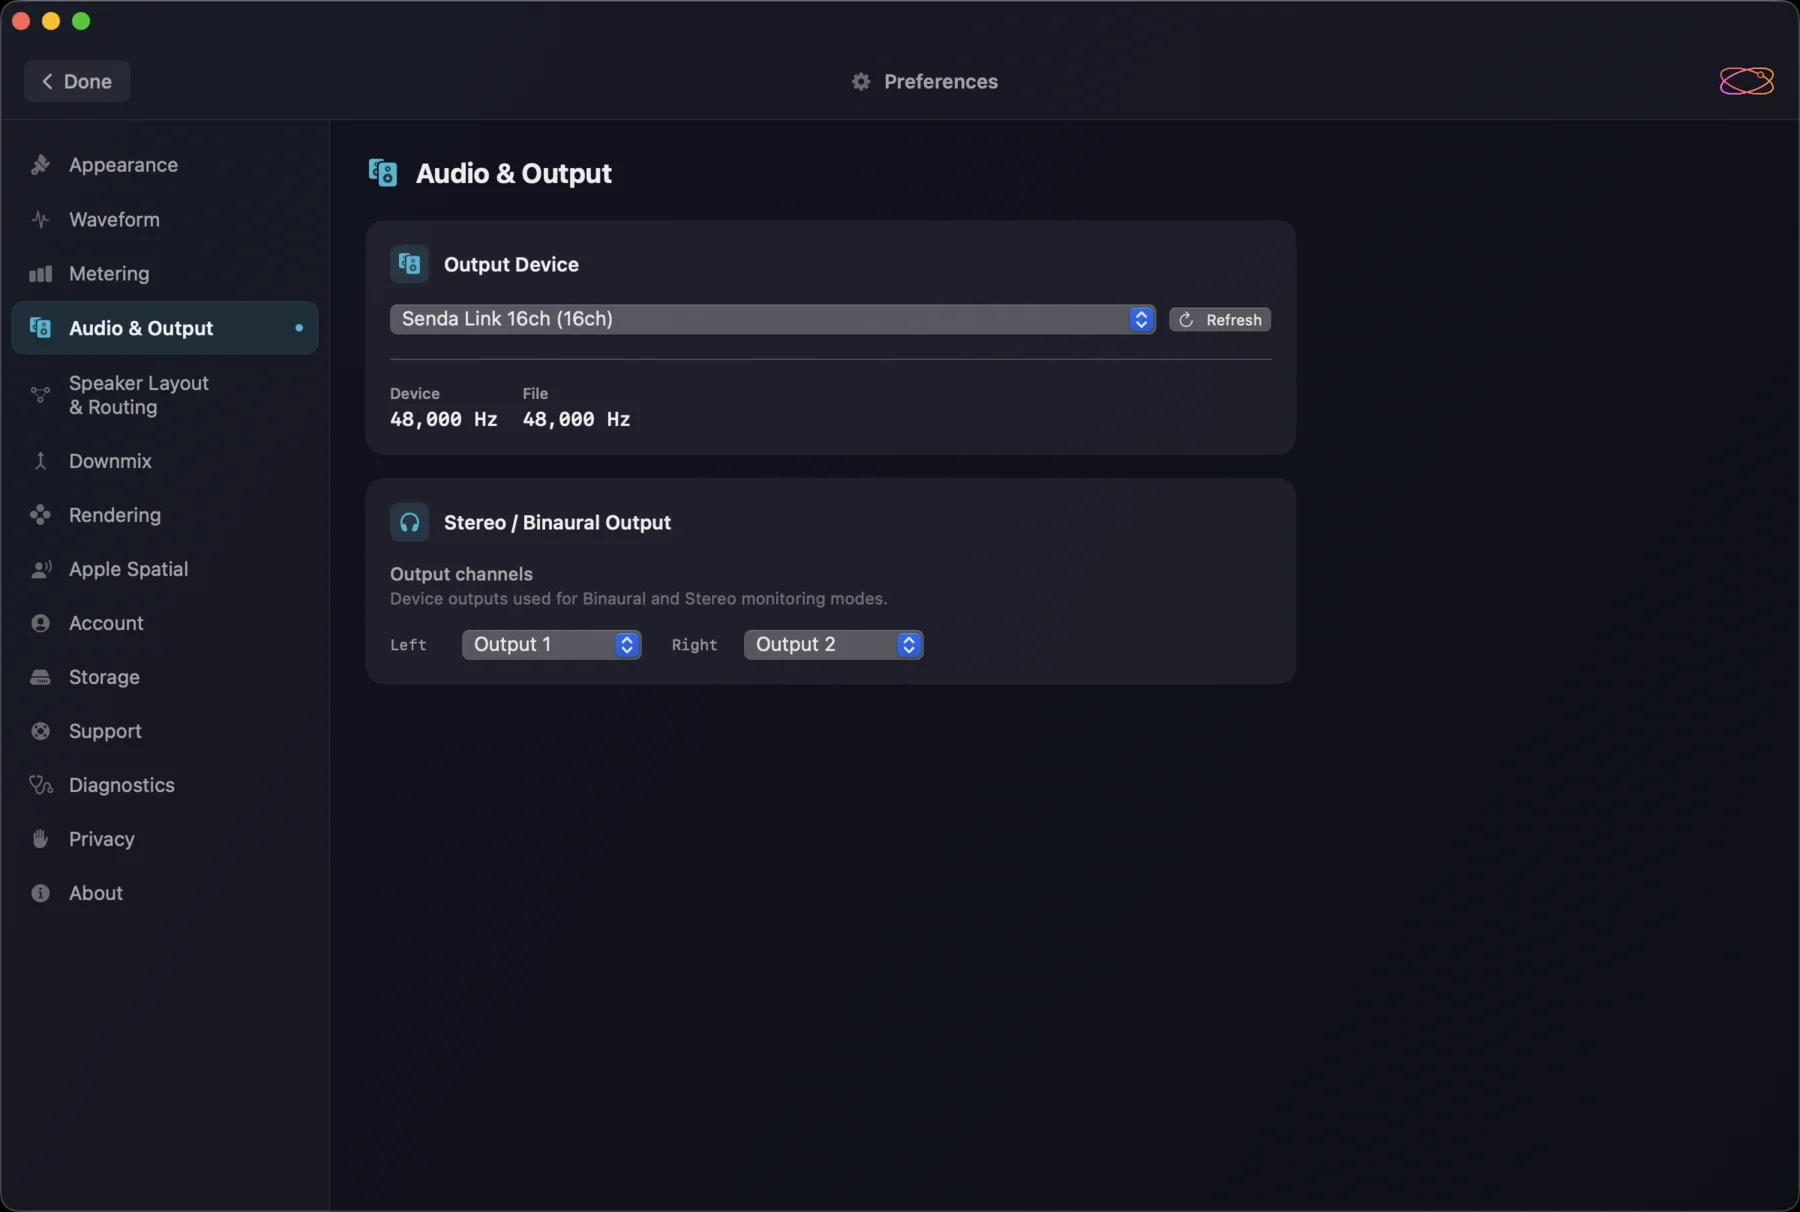Viewport: 1800px width, 1212px height.
Task: Open the About section
Action: [165, 893]
